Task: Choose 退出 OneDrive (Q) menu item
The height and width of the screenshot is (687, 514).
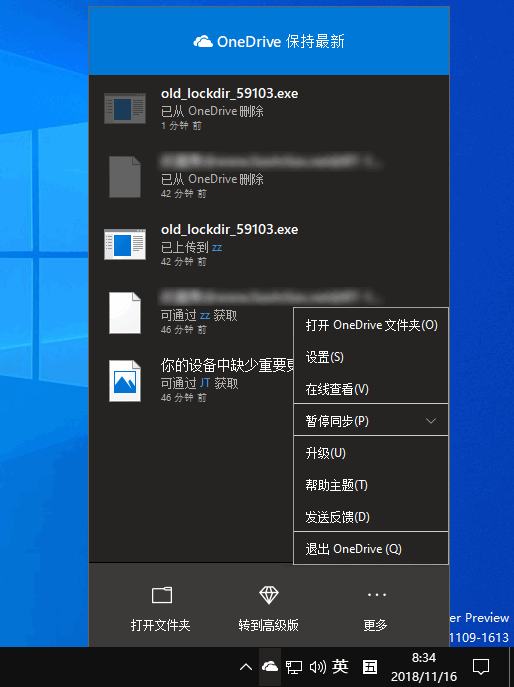Action: 371,549
